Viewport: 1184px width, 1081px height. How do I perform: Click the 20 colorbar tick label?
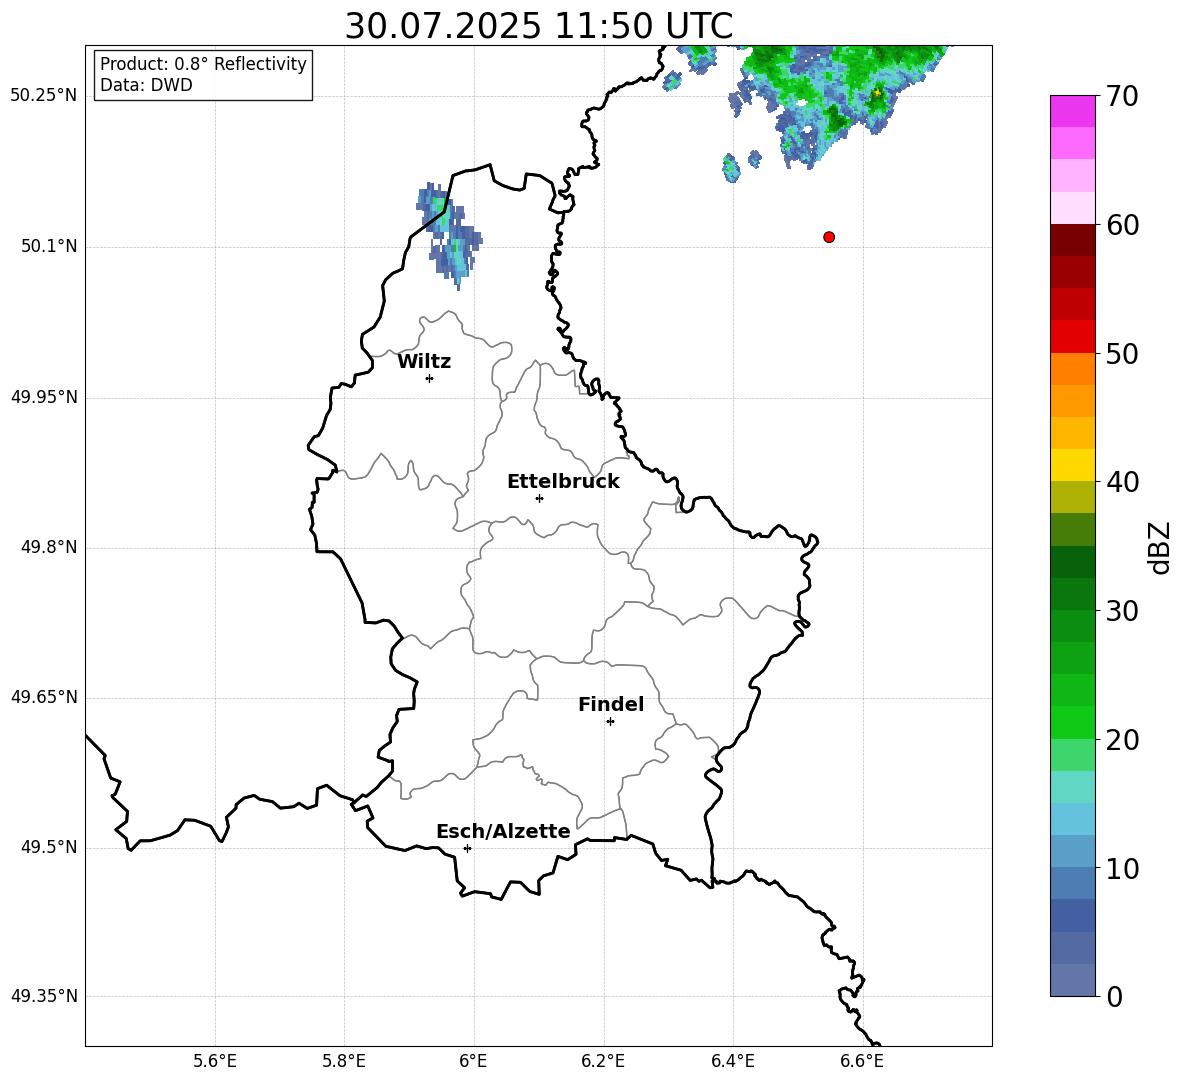pos(1122,740)
